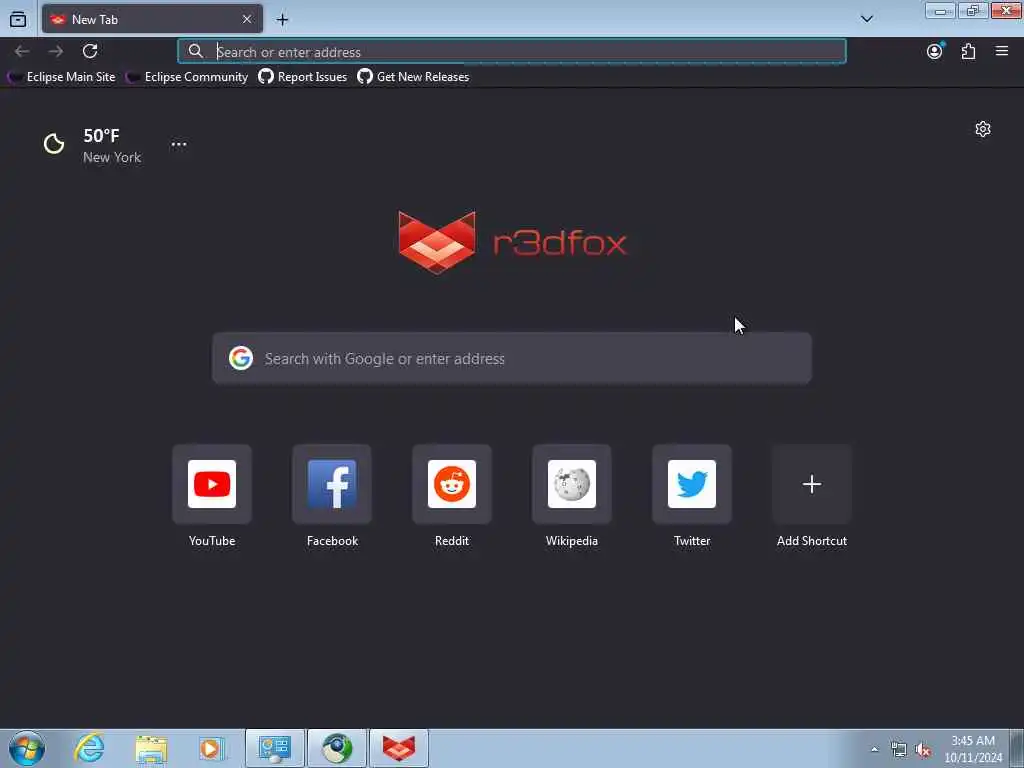The height and width of the screenshot is (768, 1024).
Task: Open the Facebook shortcut tile
Action: [x=332, y=484]
